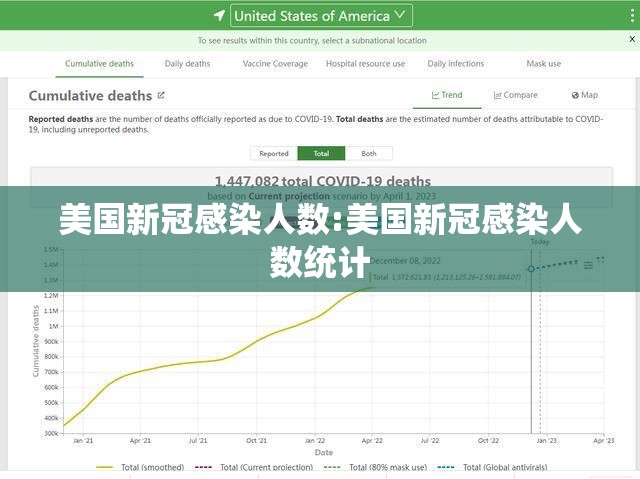Viewport: 640px width, 479px height.
Task: Click the share icon beside Cumulative deaths heading
Action: [161, 95]
